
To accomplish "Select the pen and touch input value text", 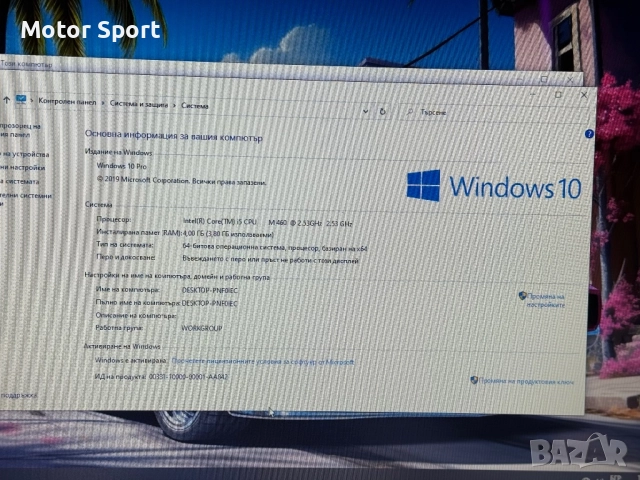I will click(271, 260).
